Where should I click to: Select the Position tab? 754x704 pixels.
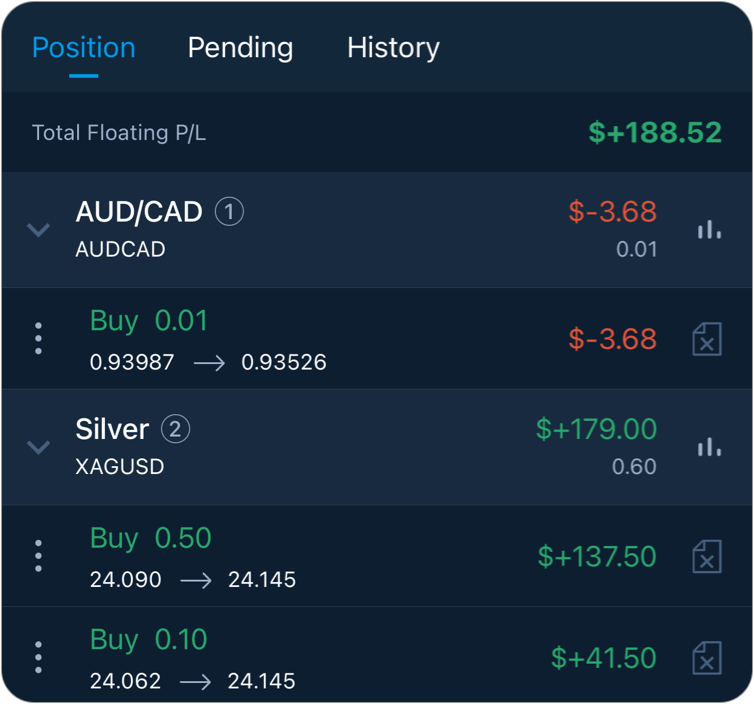click(83, 48)
